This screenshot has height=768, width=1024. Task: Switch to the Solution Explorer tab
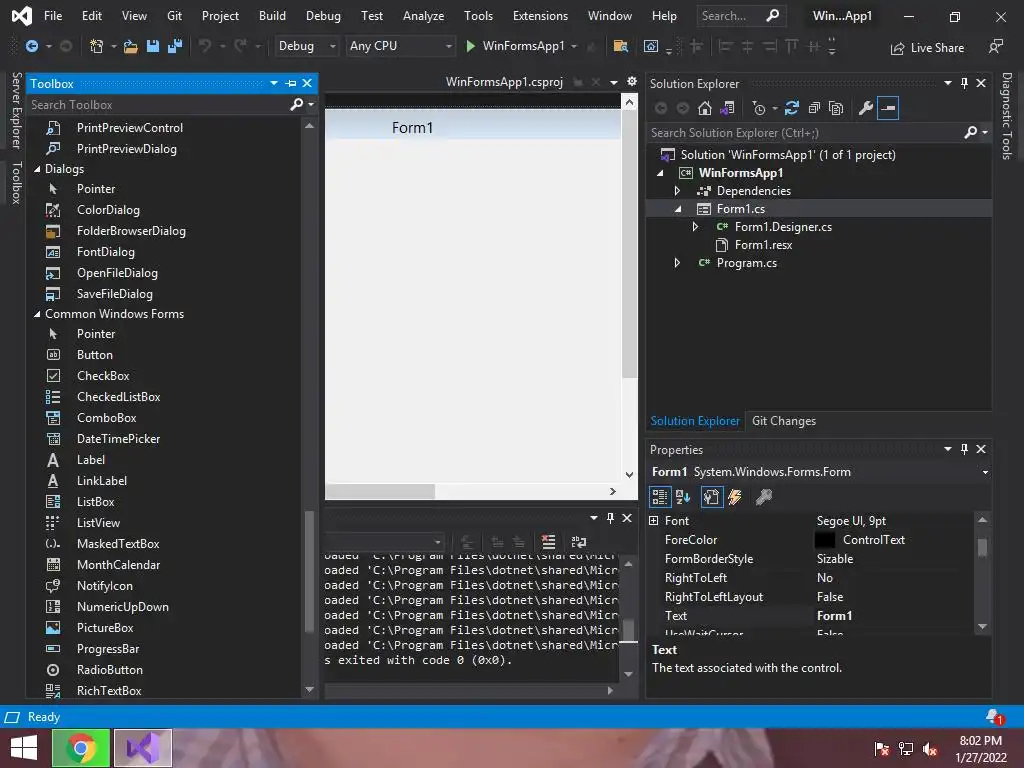coord(695,421)
